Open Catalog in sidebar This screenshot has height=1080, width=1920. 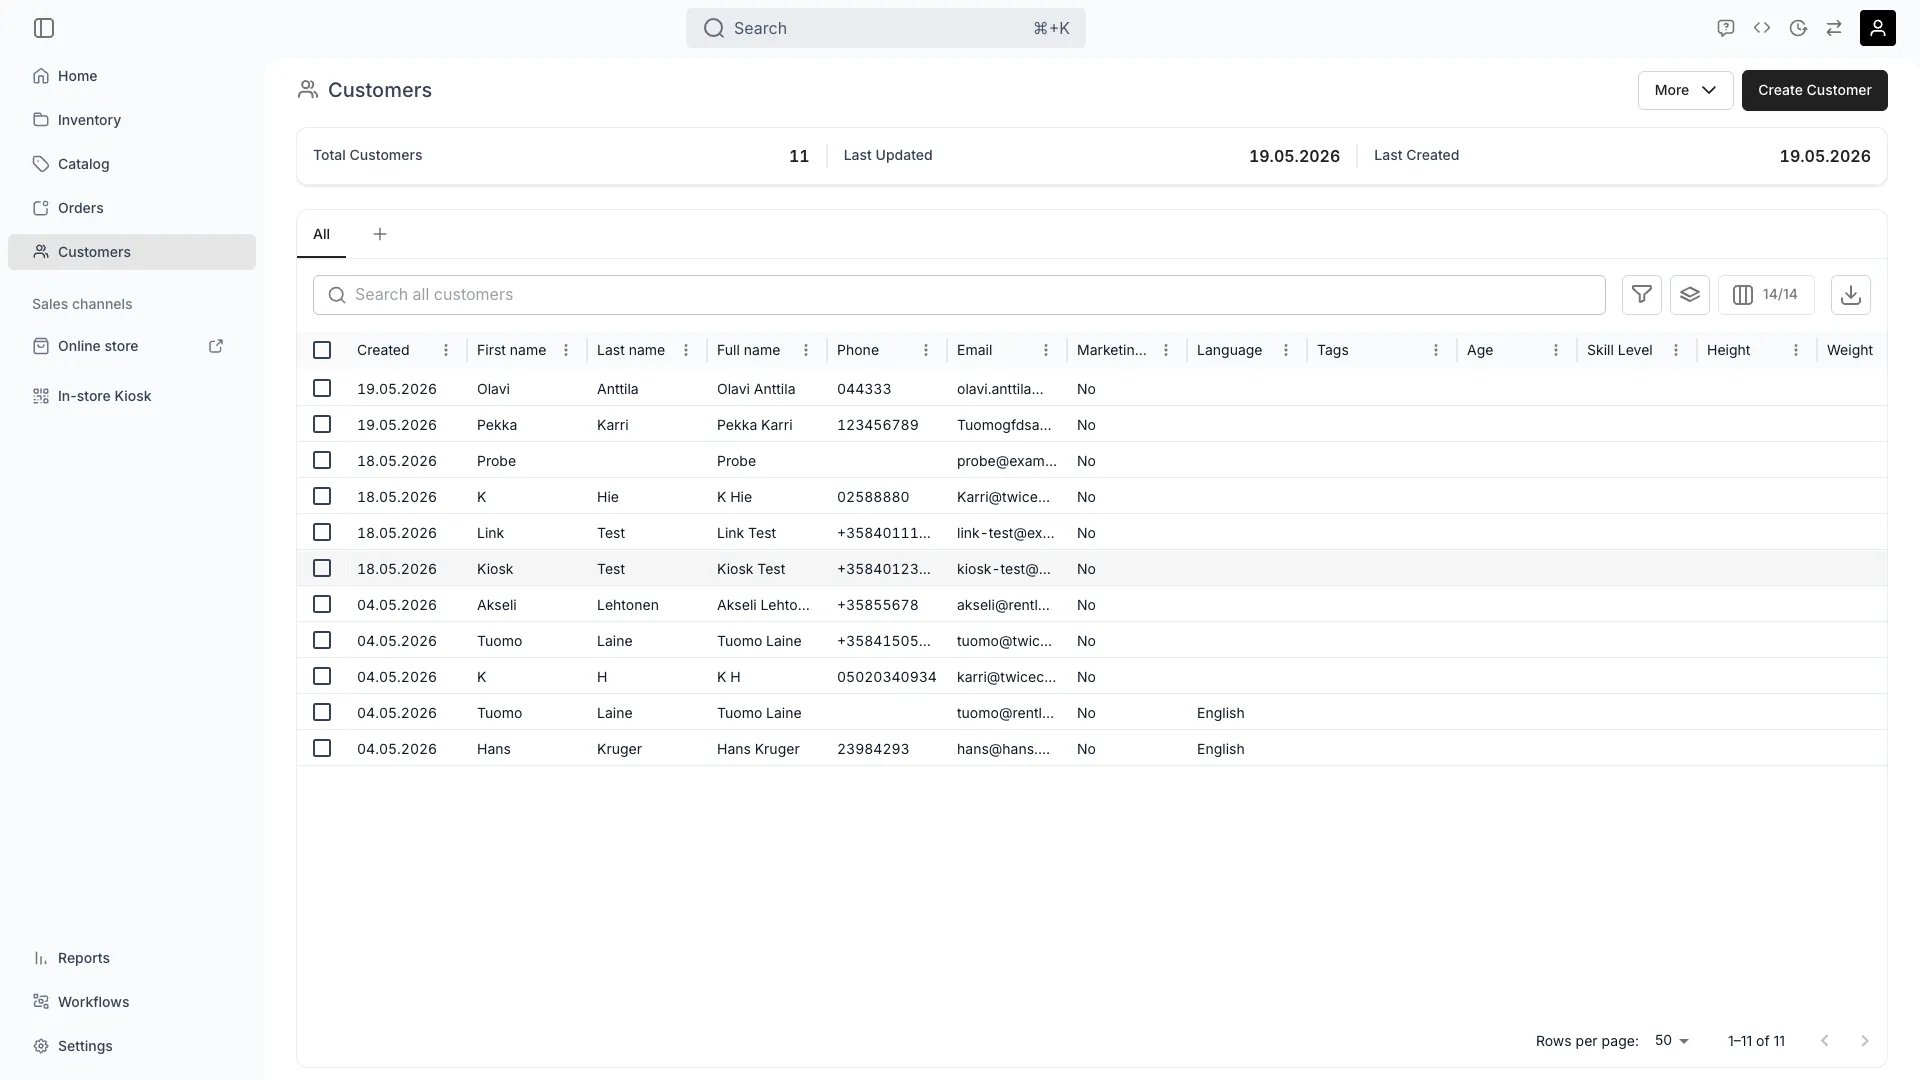point(132,164)
